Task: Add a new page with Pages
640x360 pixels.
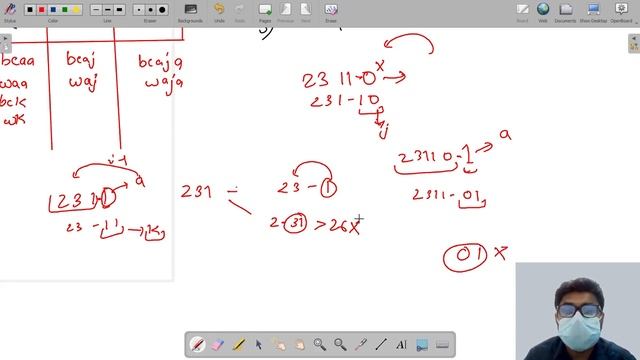Action: click(265, 12)
